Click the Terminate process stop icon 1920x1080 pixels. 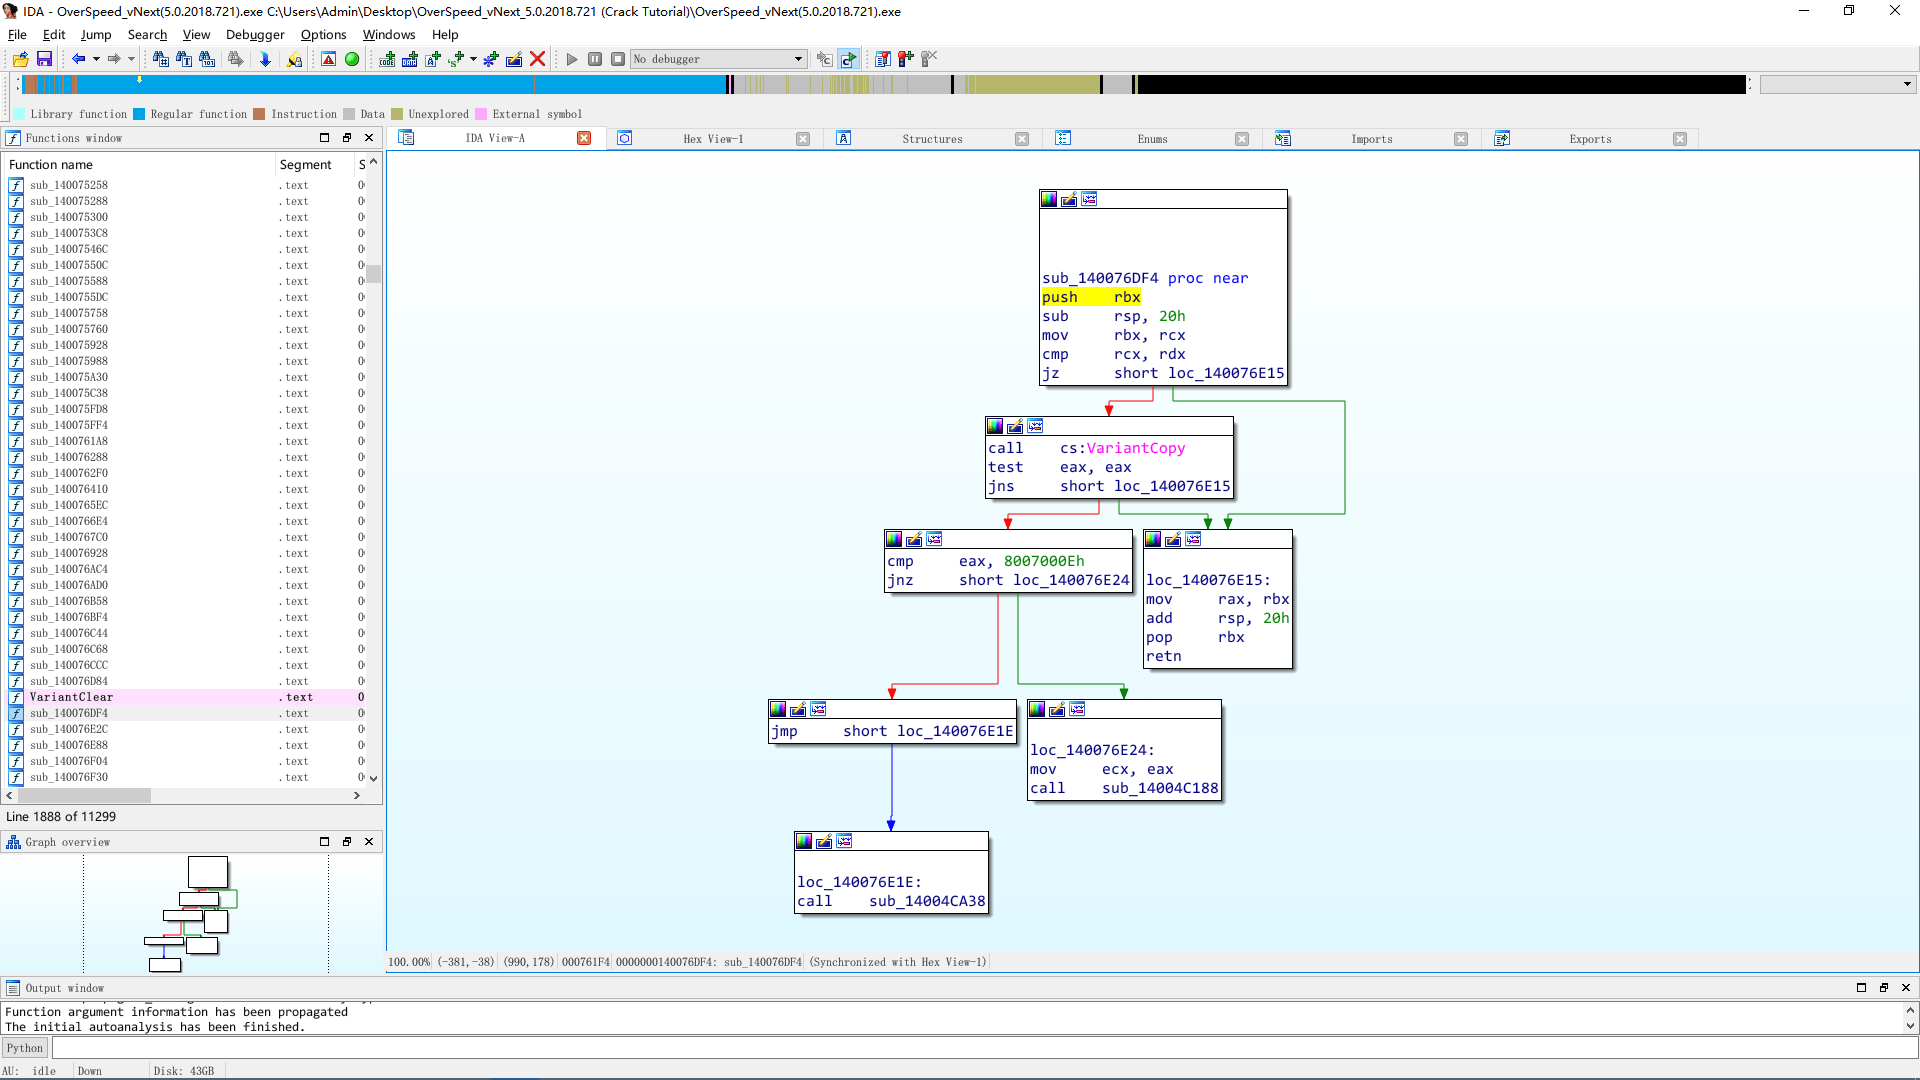coord(618,59)
